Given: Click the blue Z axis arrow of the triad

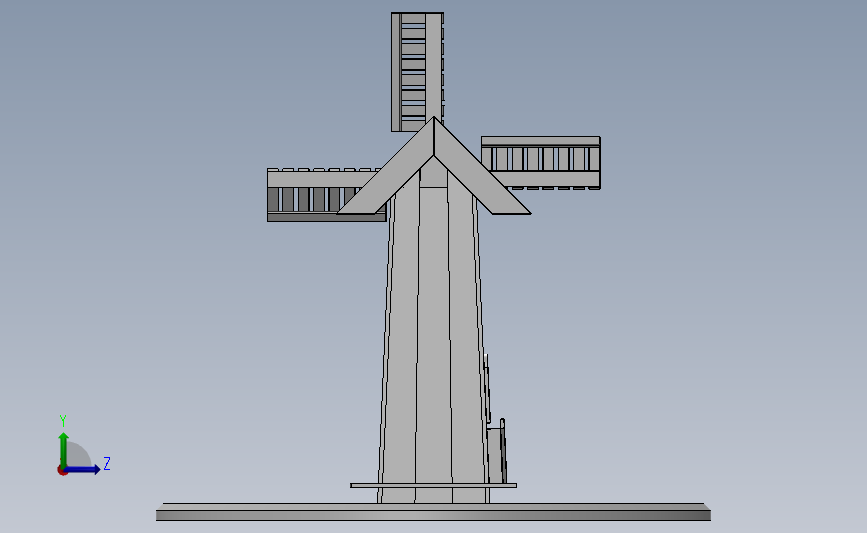Looking at the screenshot, I should point(83,469).
